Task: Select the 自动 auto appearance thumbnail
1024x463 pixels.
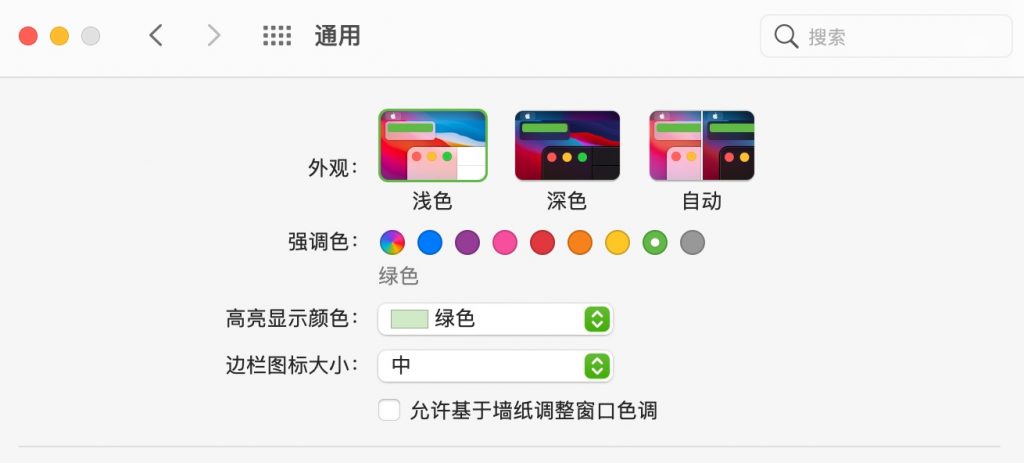Action: click(701, 145)
